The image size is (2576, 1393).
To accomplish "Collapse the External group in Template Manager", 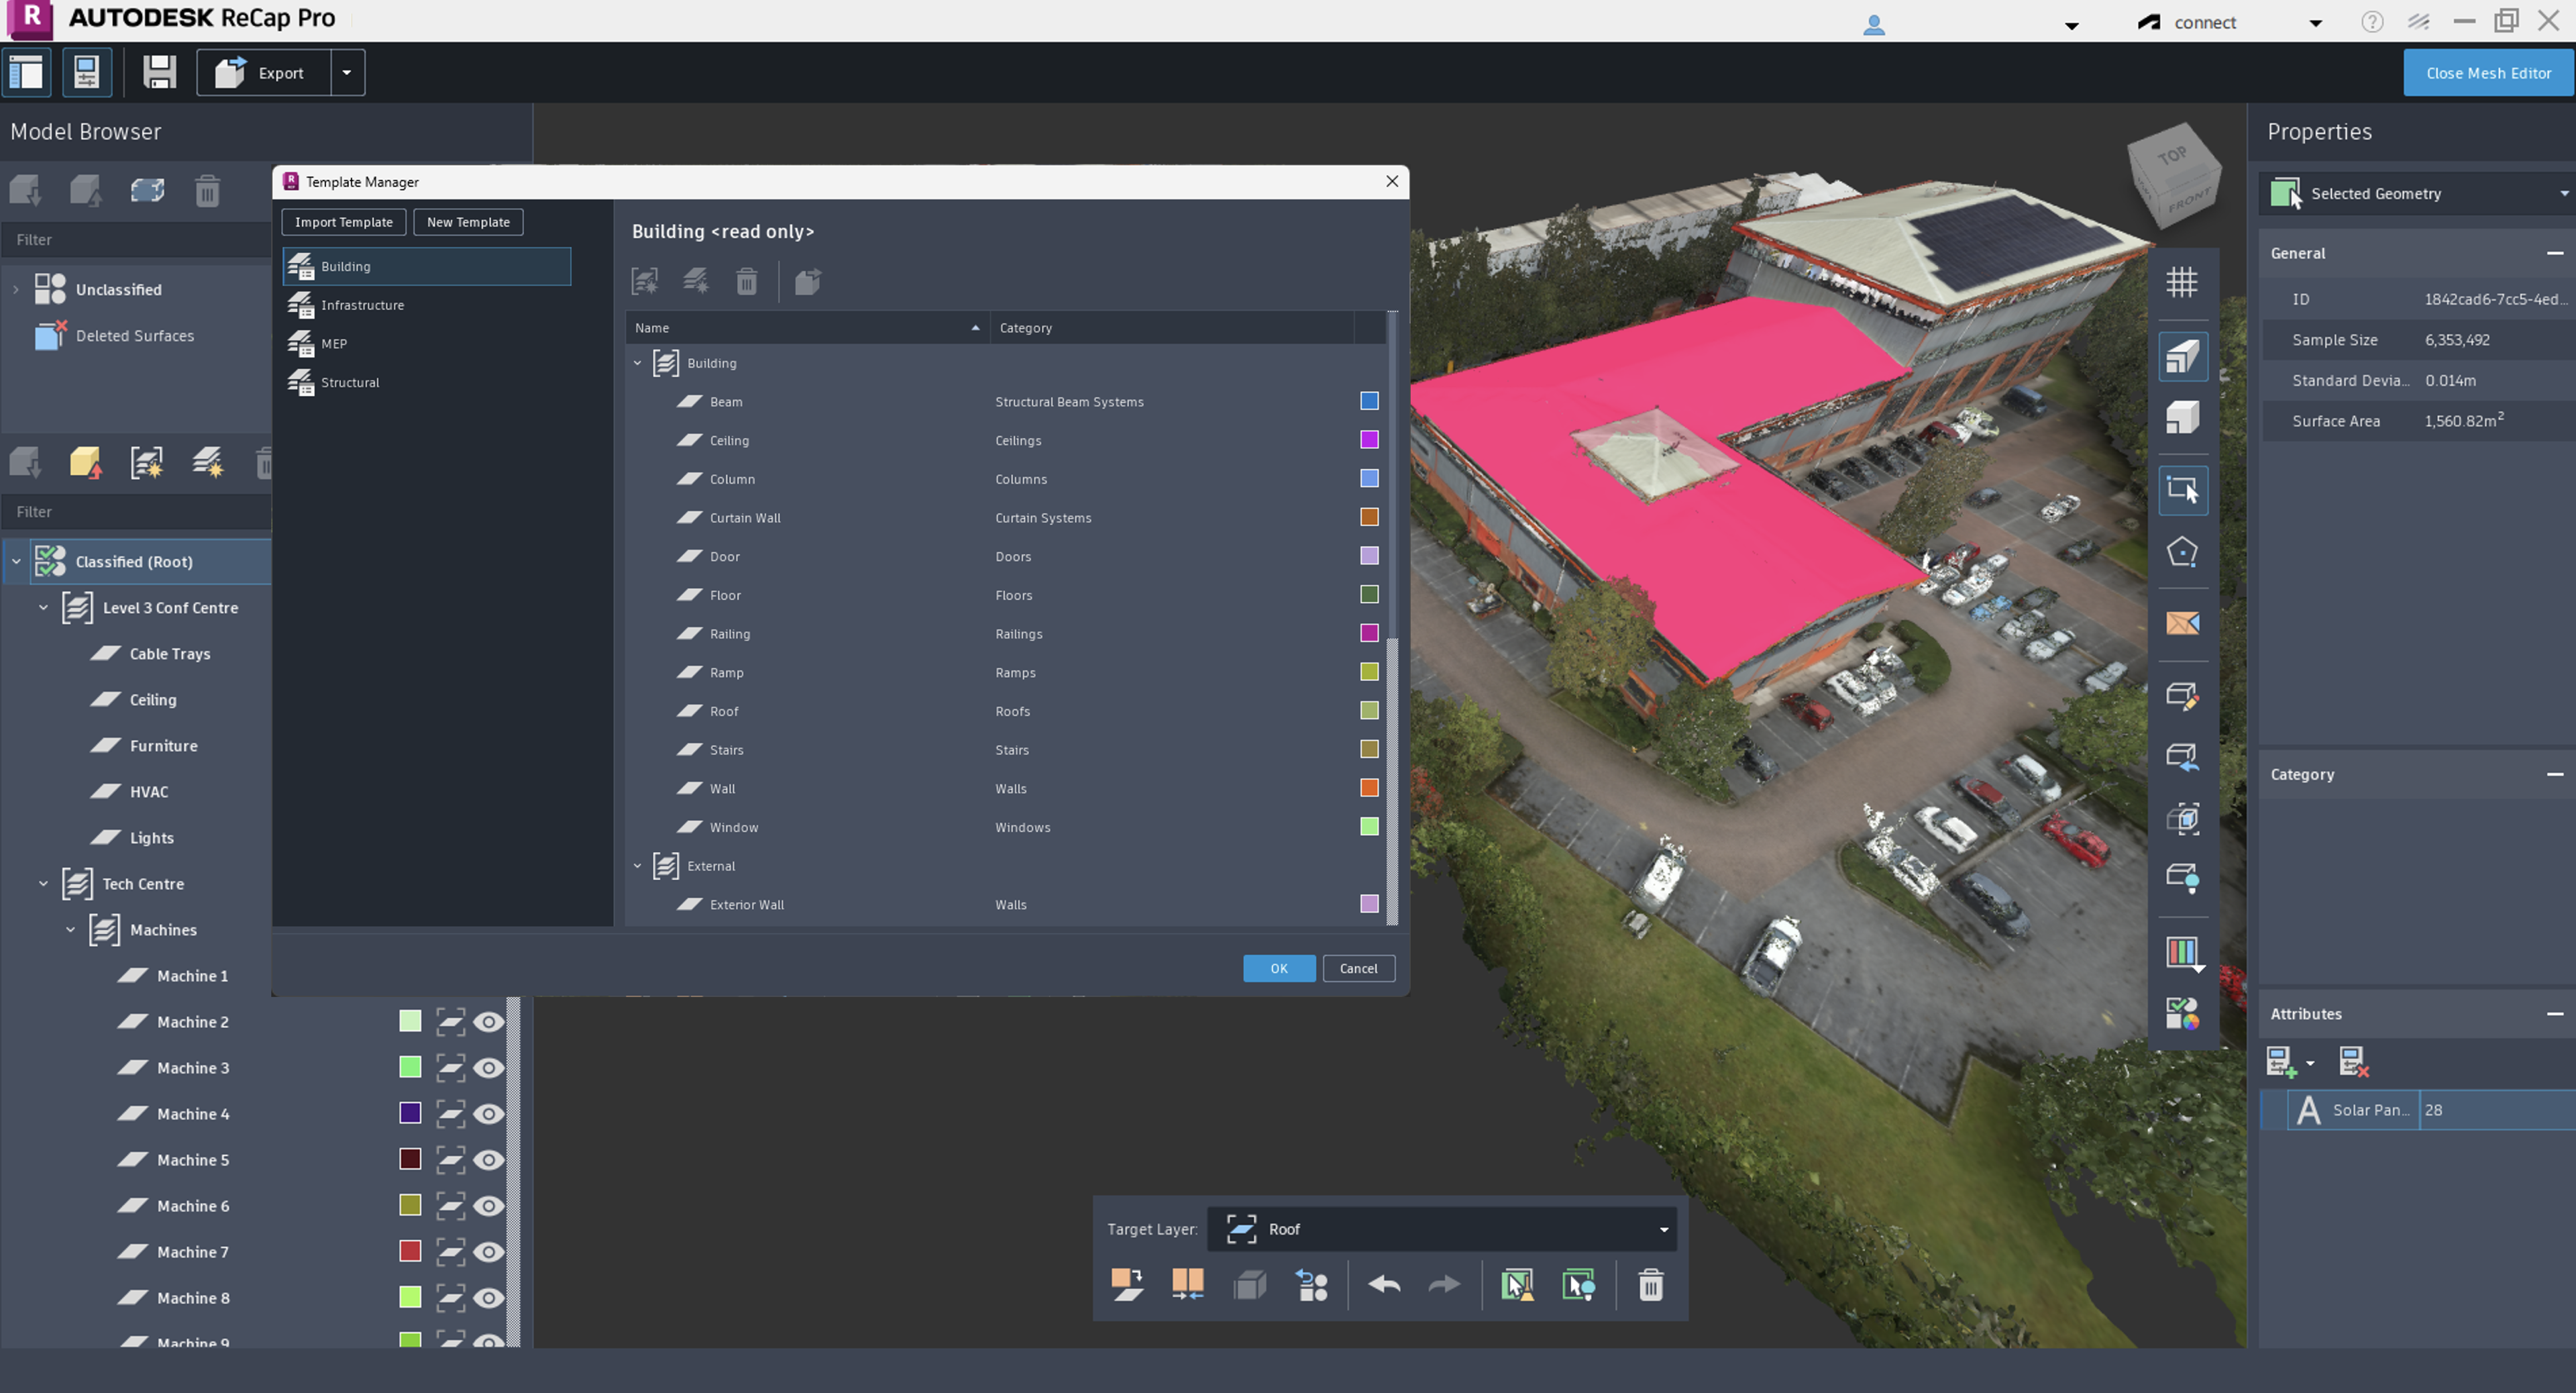I will point(637,866).
